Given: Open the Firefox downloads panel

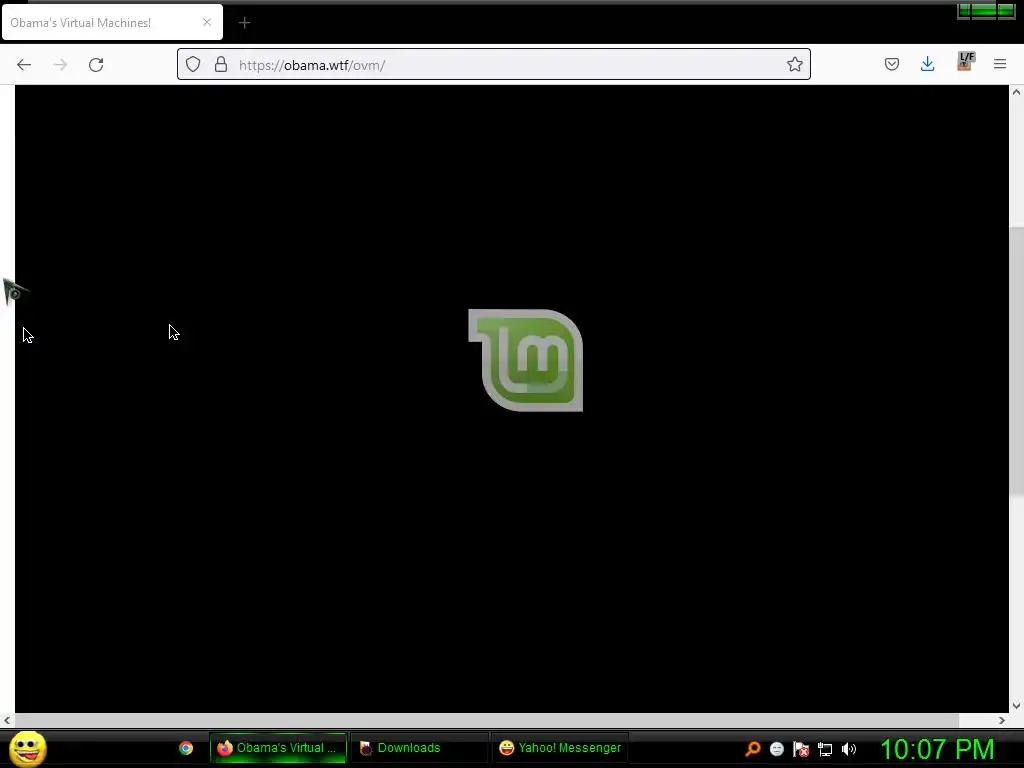Looking at the screenshot, I should (927, 64).
